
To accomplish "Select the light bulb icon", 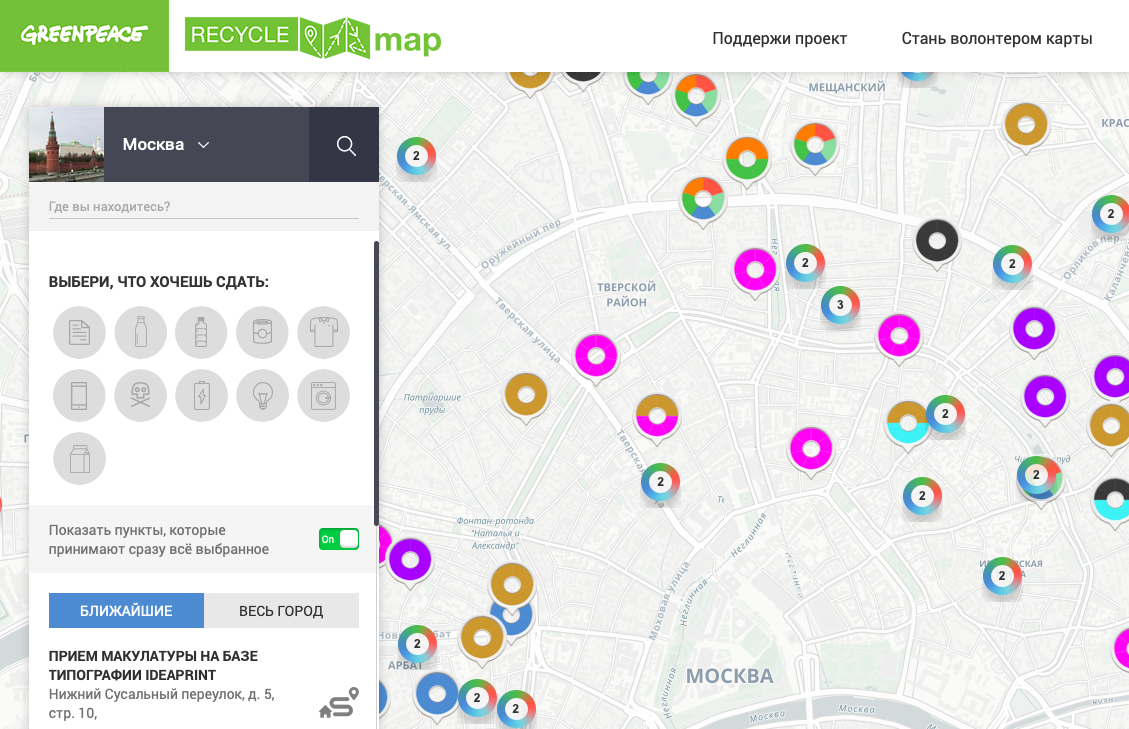I will tap(262, 396).
